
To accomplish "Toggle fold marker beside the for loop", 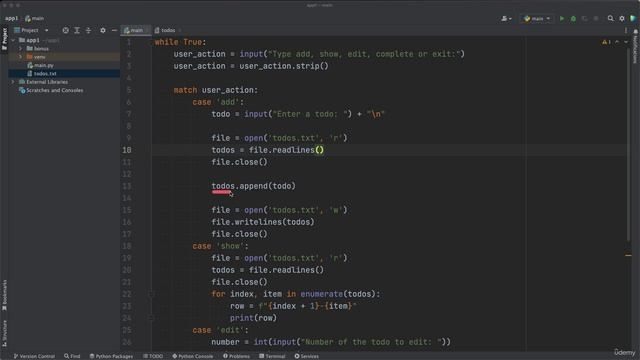I will (151, 294).
